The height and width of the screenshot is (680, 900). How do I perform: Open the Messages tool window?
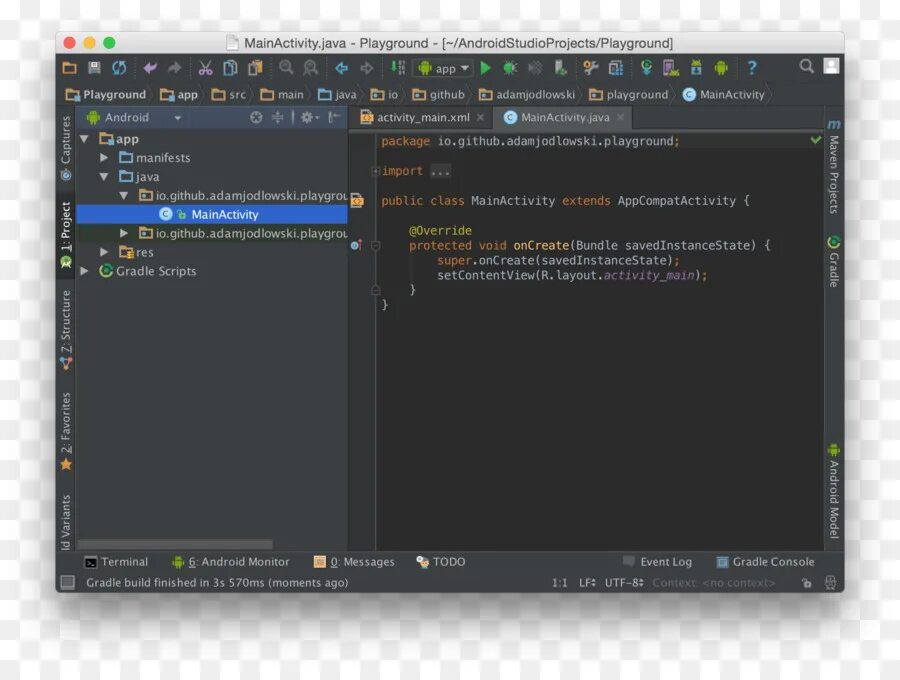354,562
